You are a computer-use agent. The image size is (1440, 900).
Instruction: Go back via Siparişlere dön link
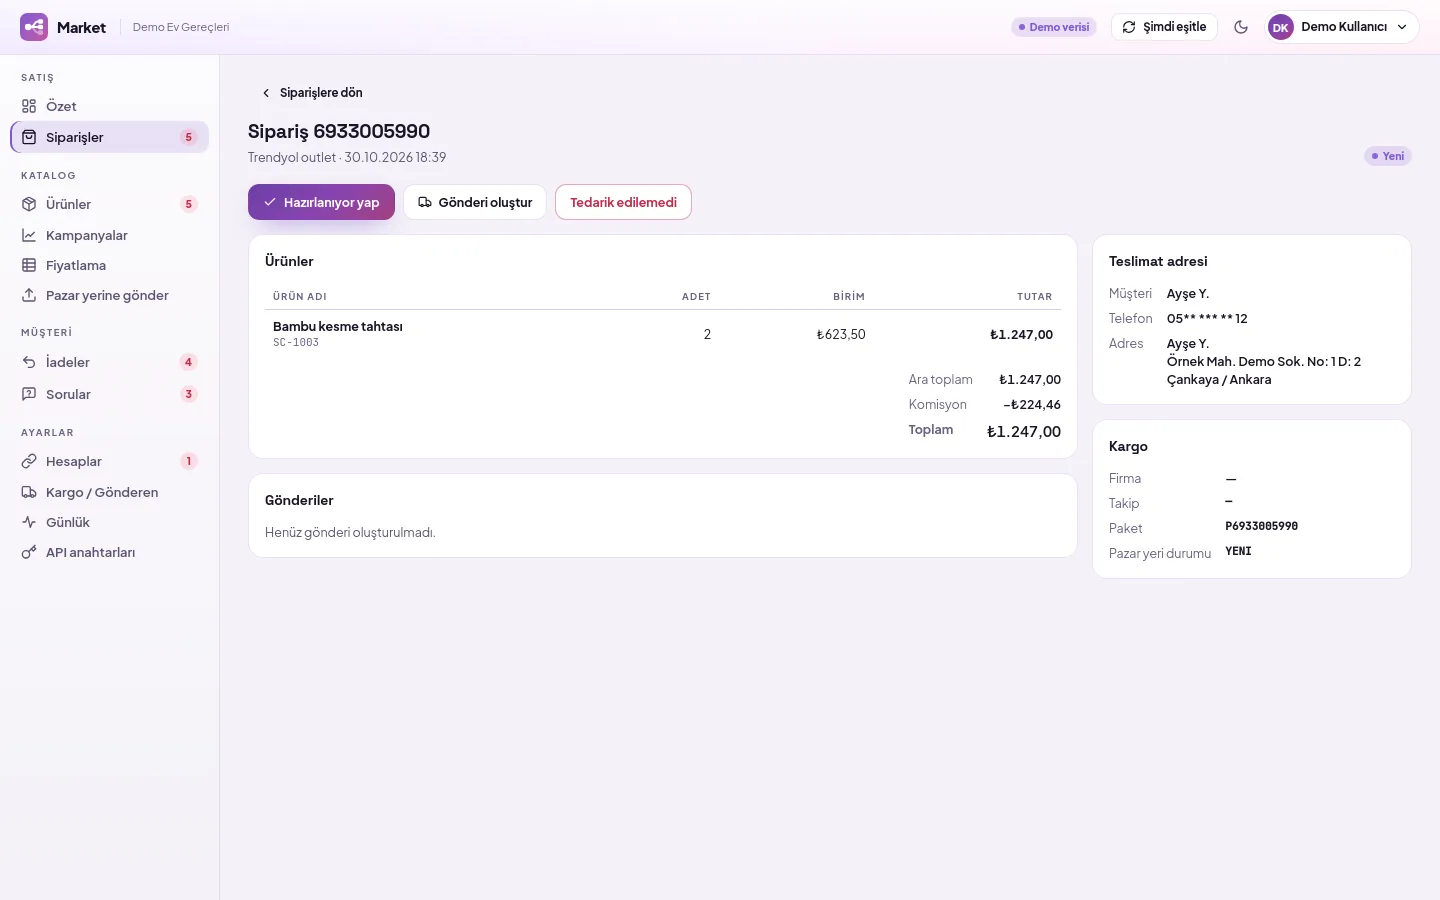311,93
